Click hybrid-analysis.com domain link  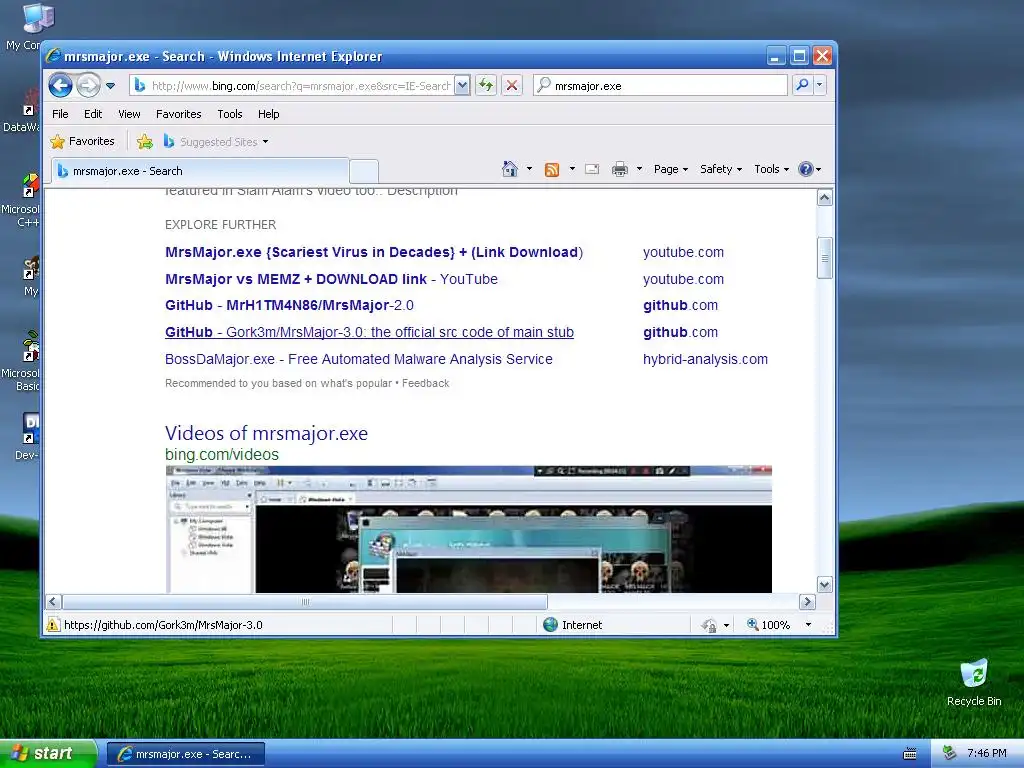click(705, 359)
